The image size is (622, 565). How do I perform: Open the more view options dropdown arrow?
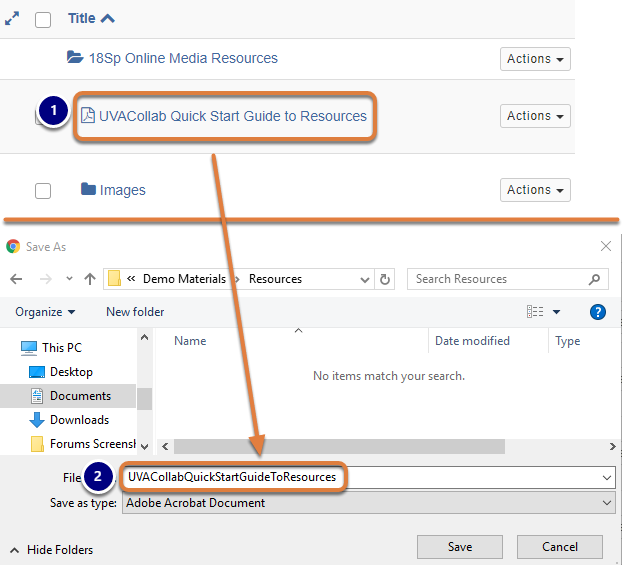557,312
